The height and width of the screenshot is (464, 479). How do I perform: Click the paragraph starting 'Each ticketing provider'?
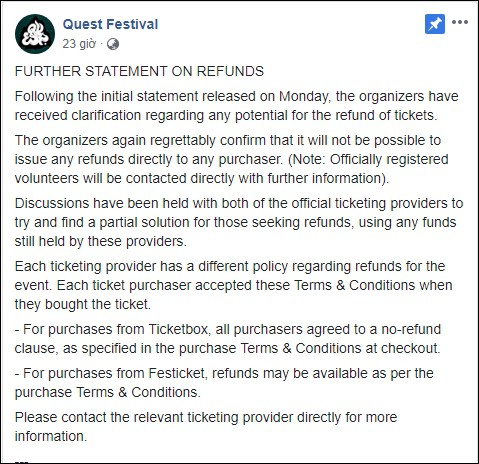(x=233, y=285)
